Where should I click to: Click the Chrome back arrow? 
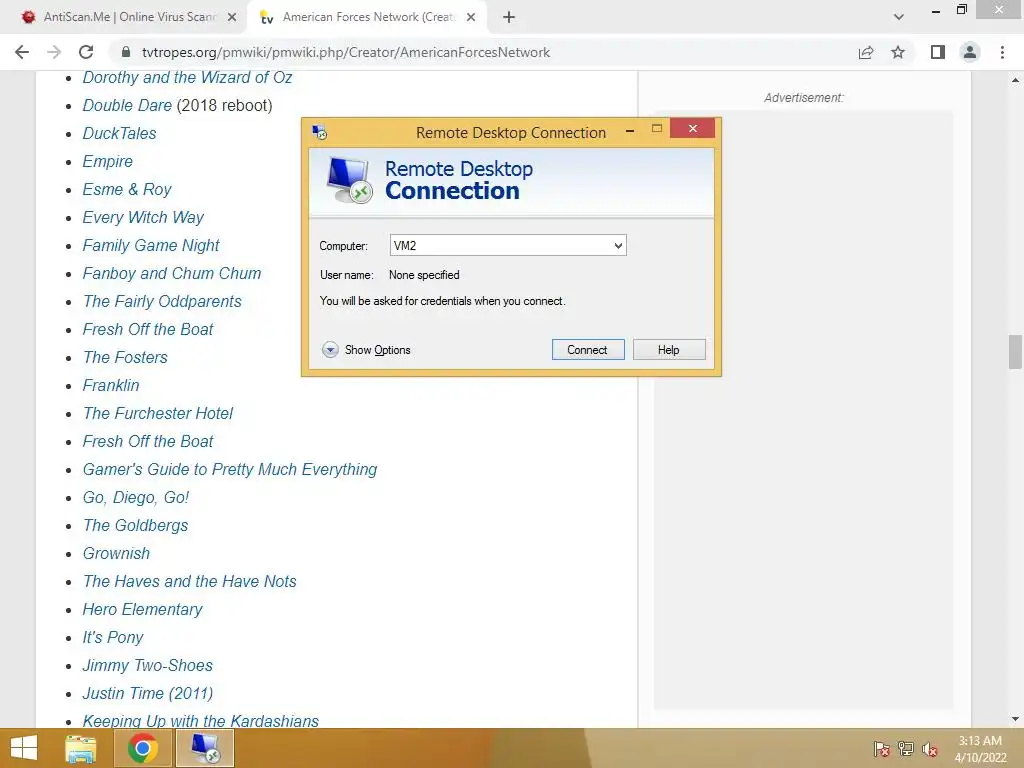coord(22,52)
